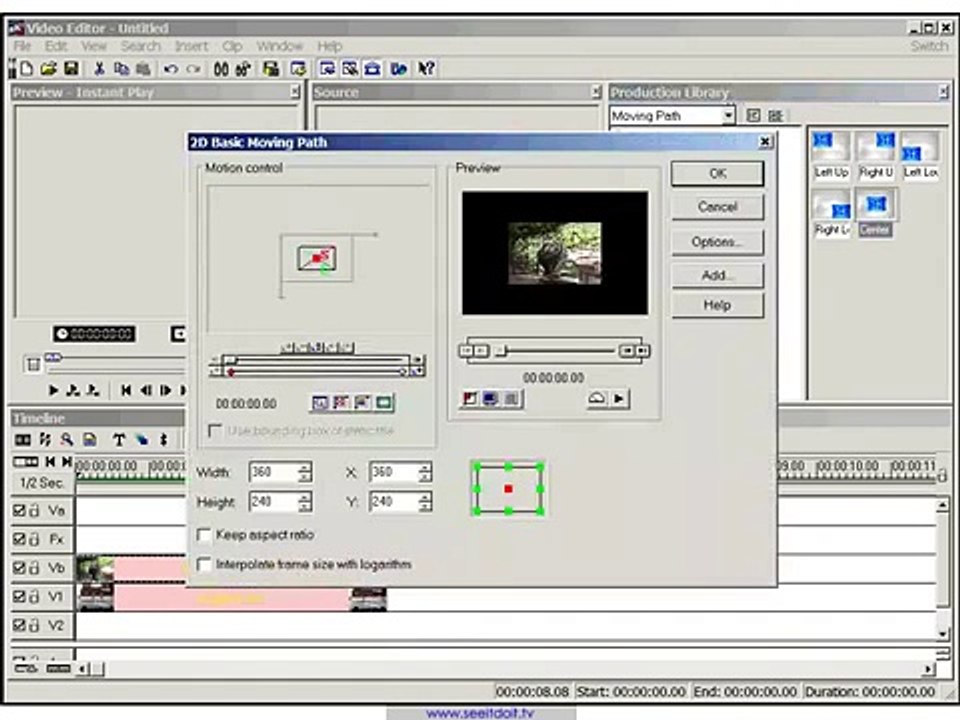The image size is (960, 720).
Task: Toggle the Vb track enable checkbox
Action: (19, 568)
